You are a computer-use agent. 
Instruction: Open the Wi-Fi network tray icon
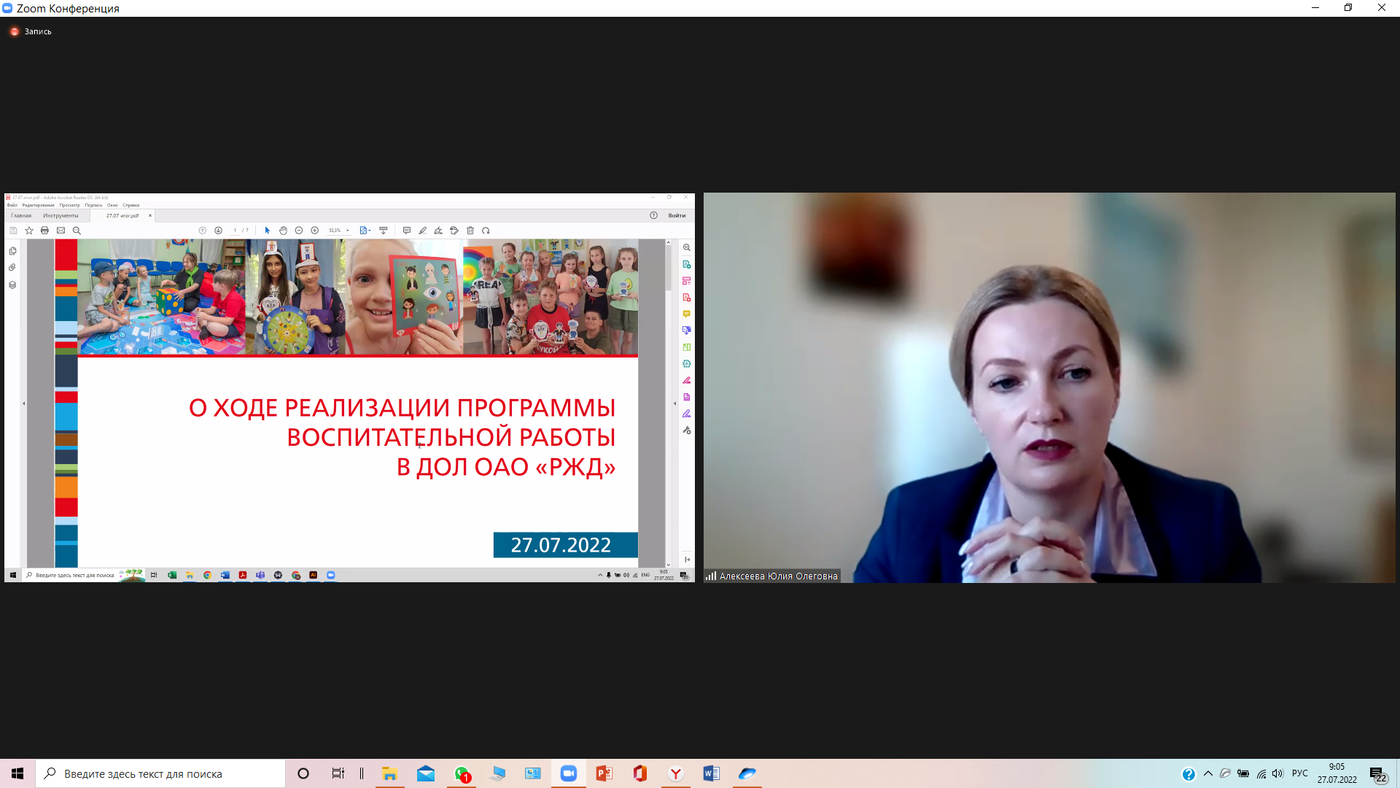(x=1261, y=774)
